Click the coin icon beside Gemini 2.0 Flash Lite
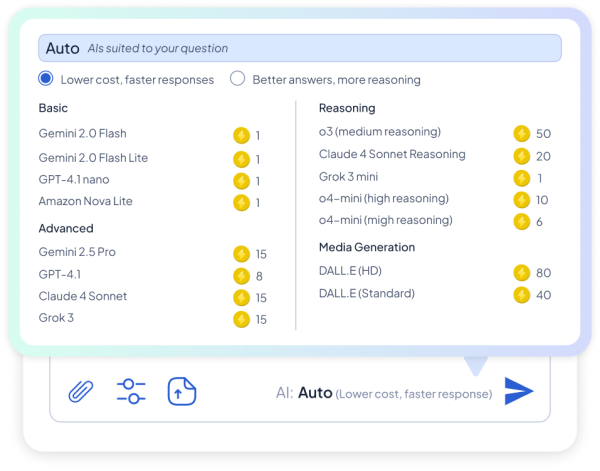 click(x=241, y=159)
